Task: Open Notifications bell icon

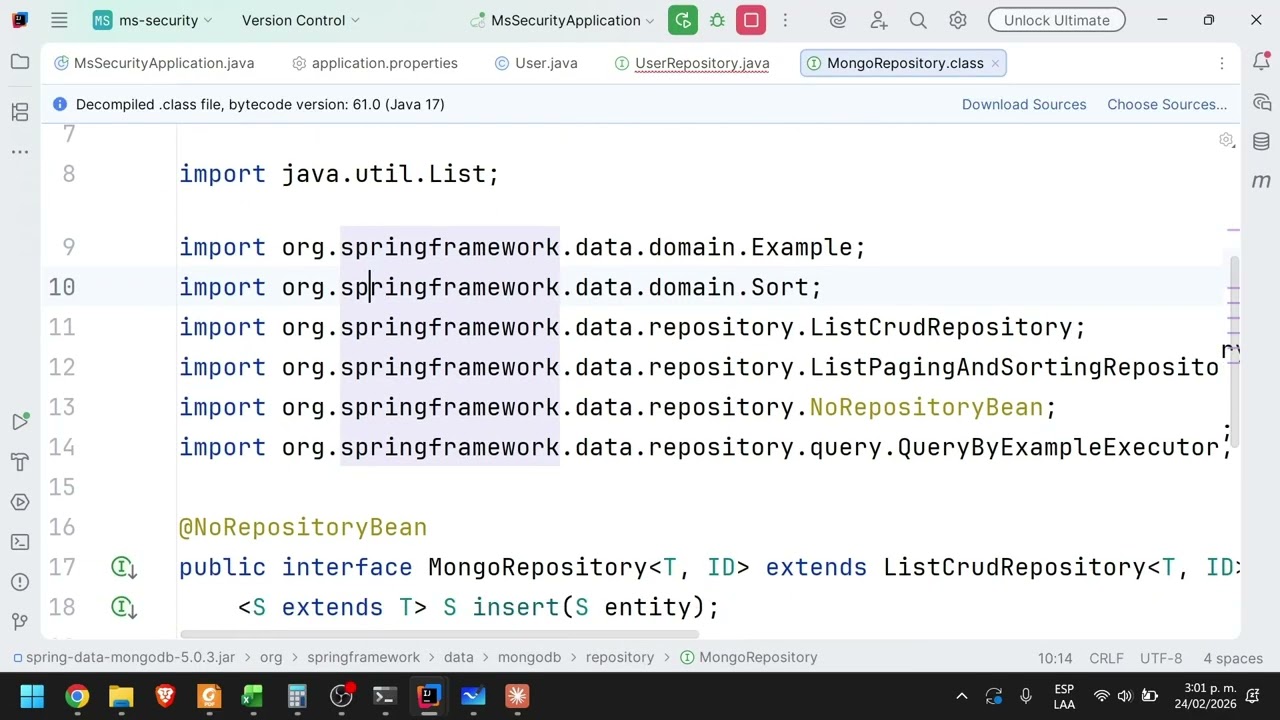Action: (x=1261, y=62)
